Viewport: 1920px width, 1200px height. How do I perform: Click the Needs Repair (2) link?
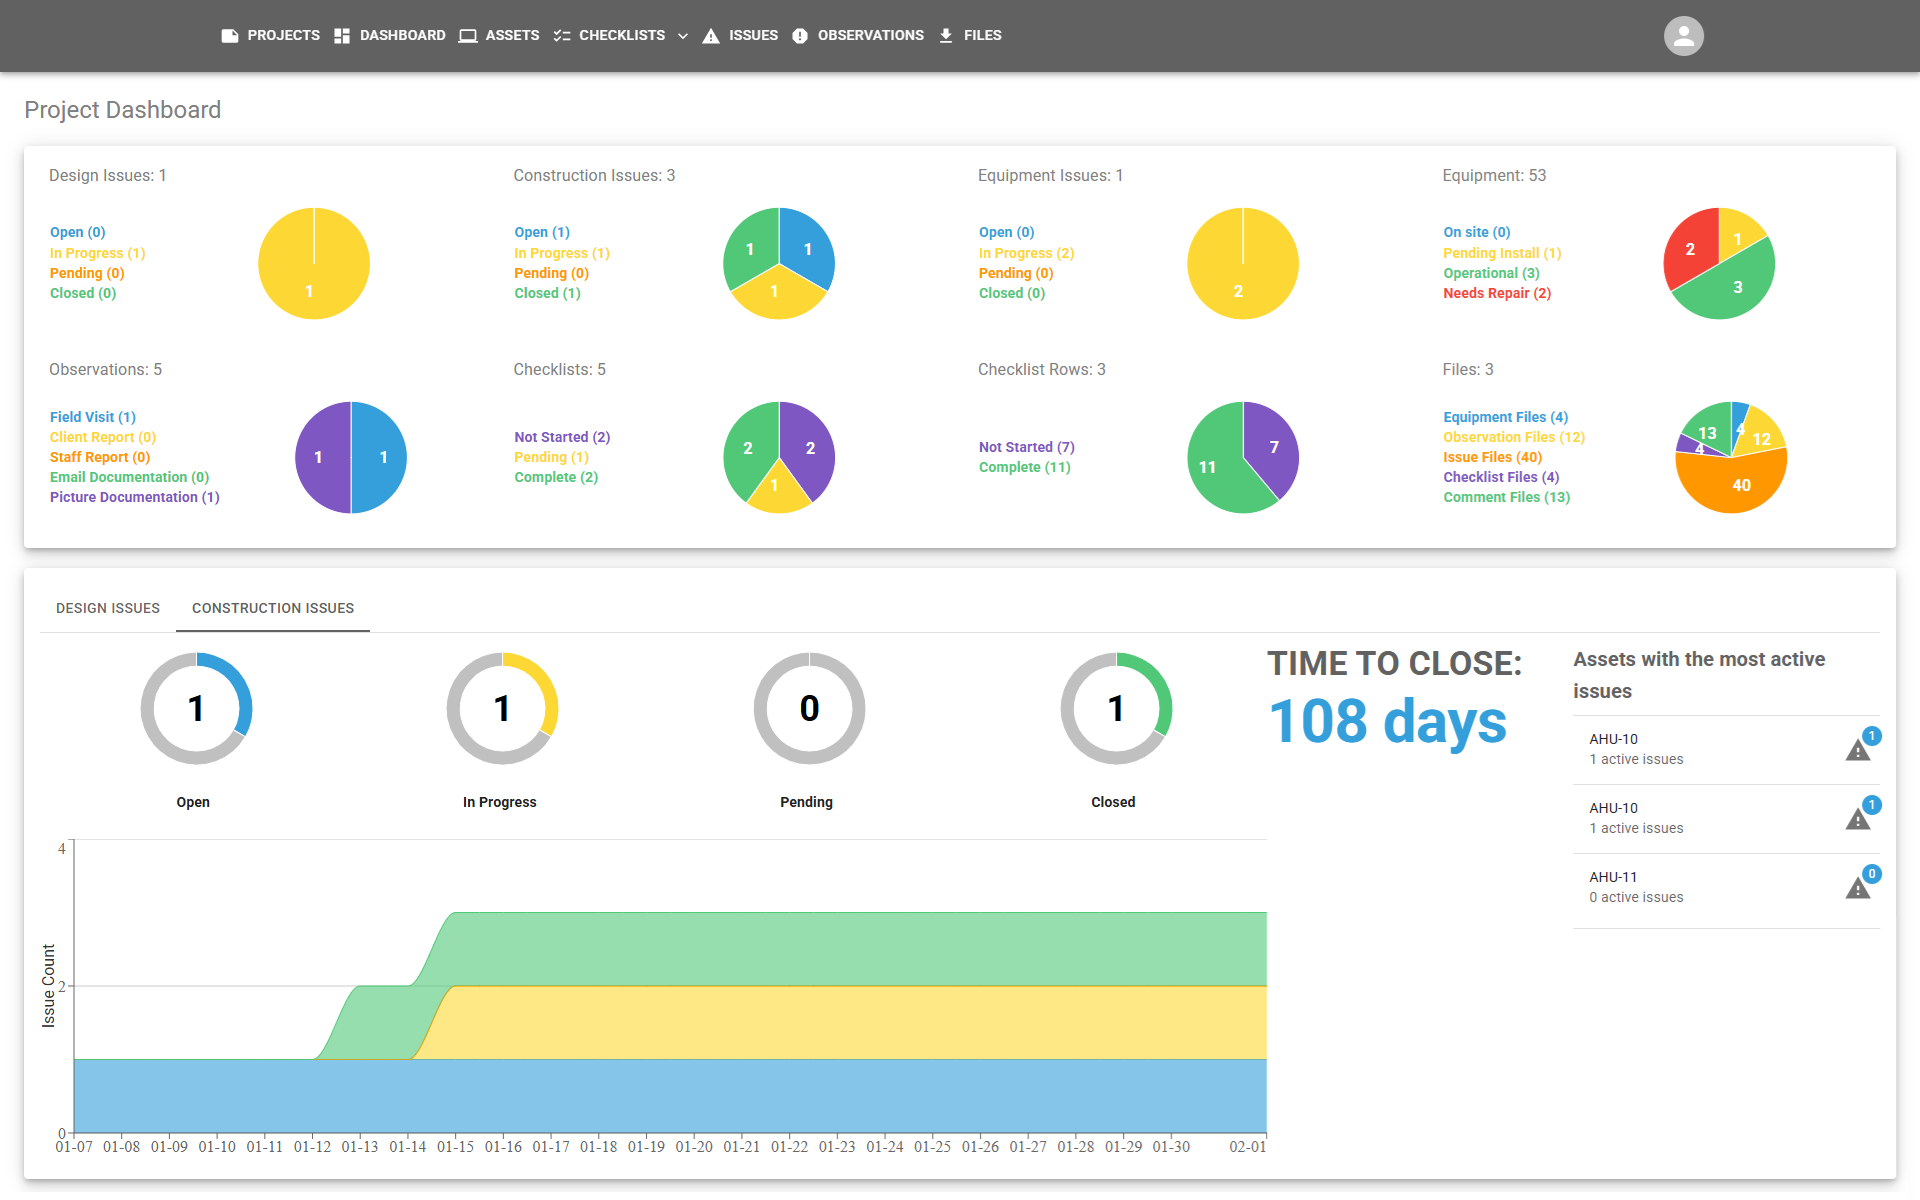(x=1496, y=293)
